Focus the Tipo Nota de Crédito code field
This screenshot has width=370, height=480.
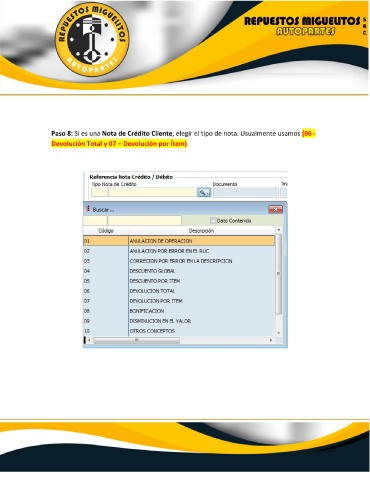(99, 192)
